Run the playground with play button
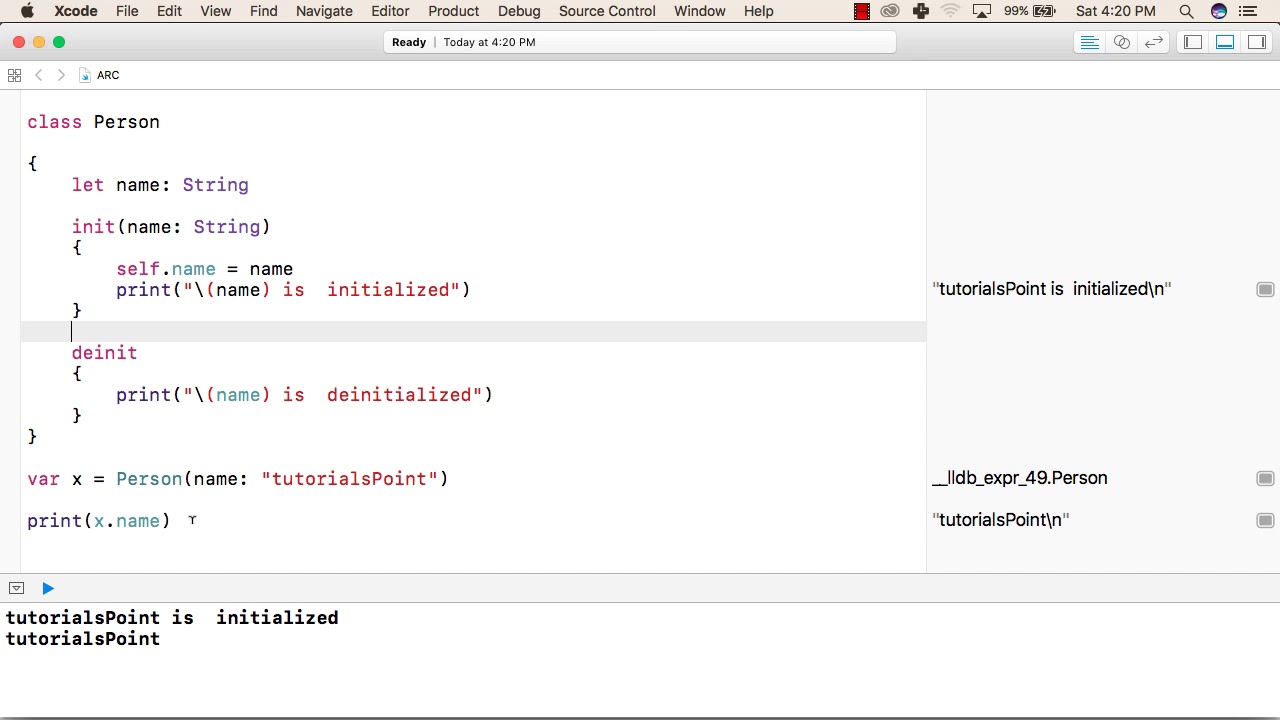The width and height of the screenshot is (1280, 720). click(48, 588)
